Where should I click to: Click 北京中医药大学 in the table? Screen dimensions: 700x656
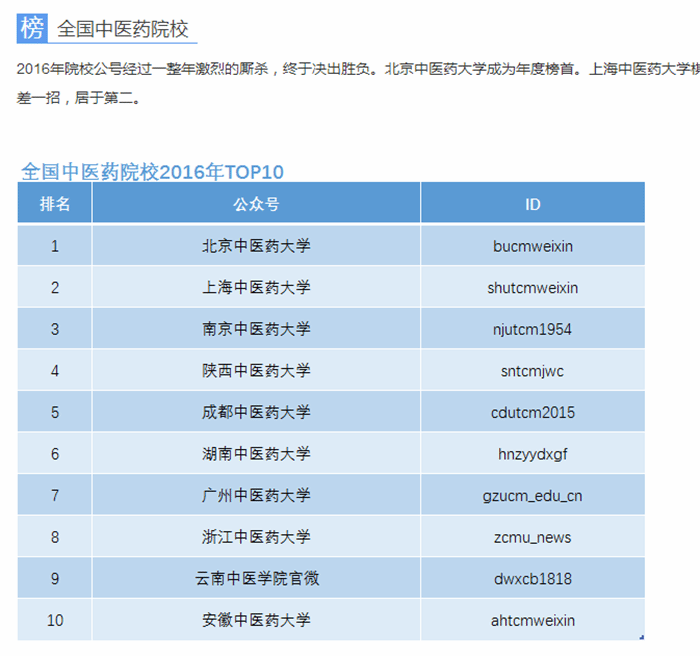[256, 246]
